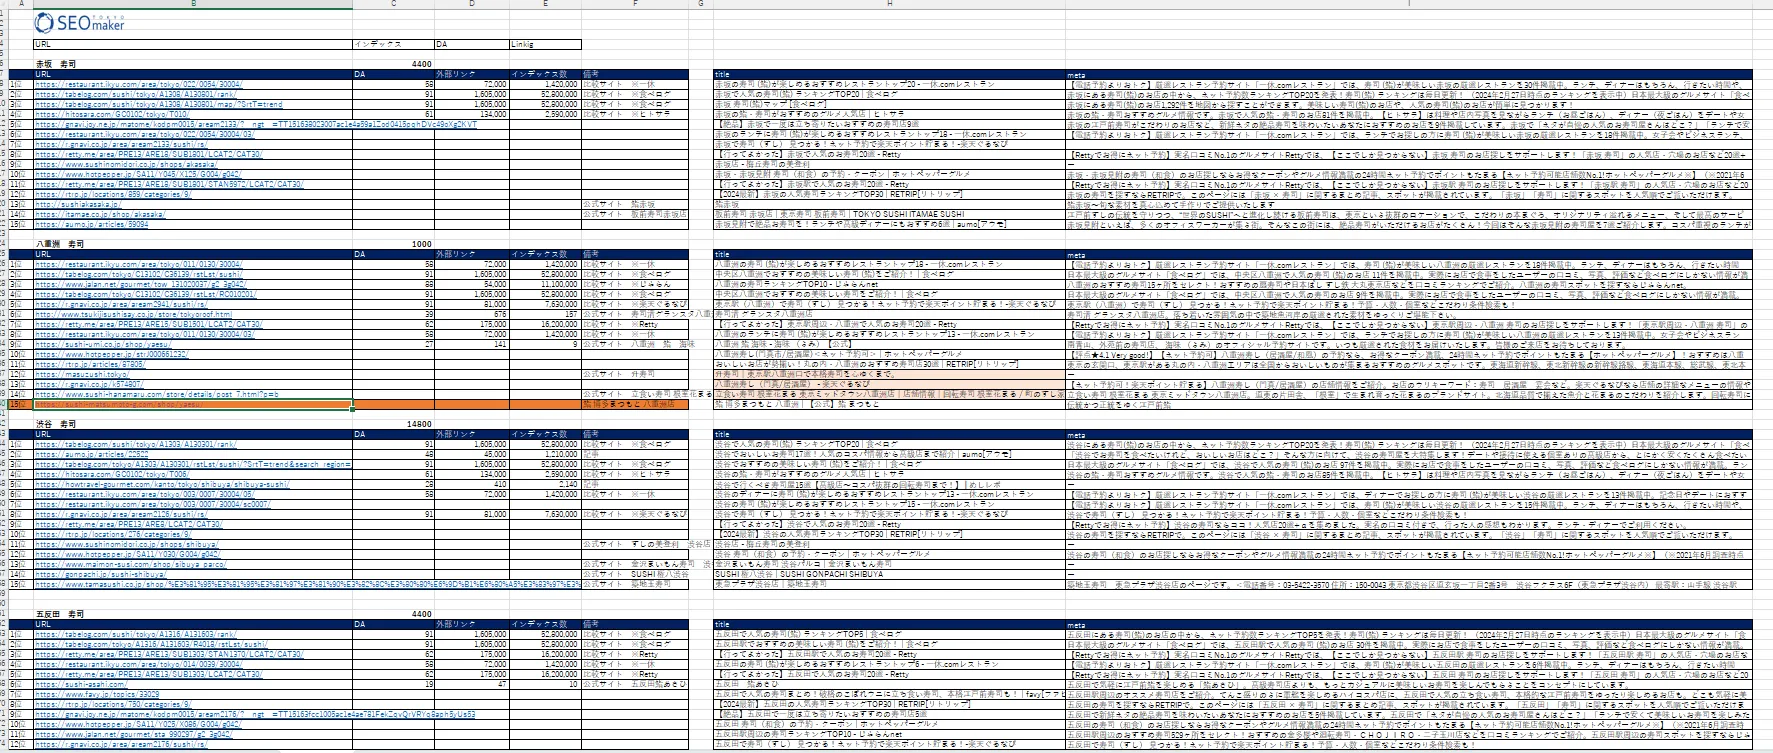Select the DA value 48
Screen dimensions: 1773x753
[394, 454]
